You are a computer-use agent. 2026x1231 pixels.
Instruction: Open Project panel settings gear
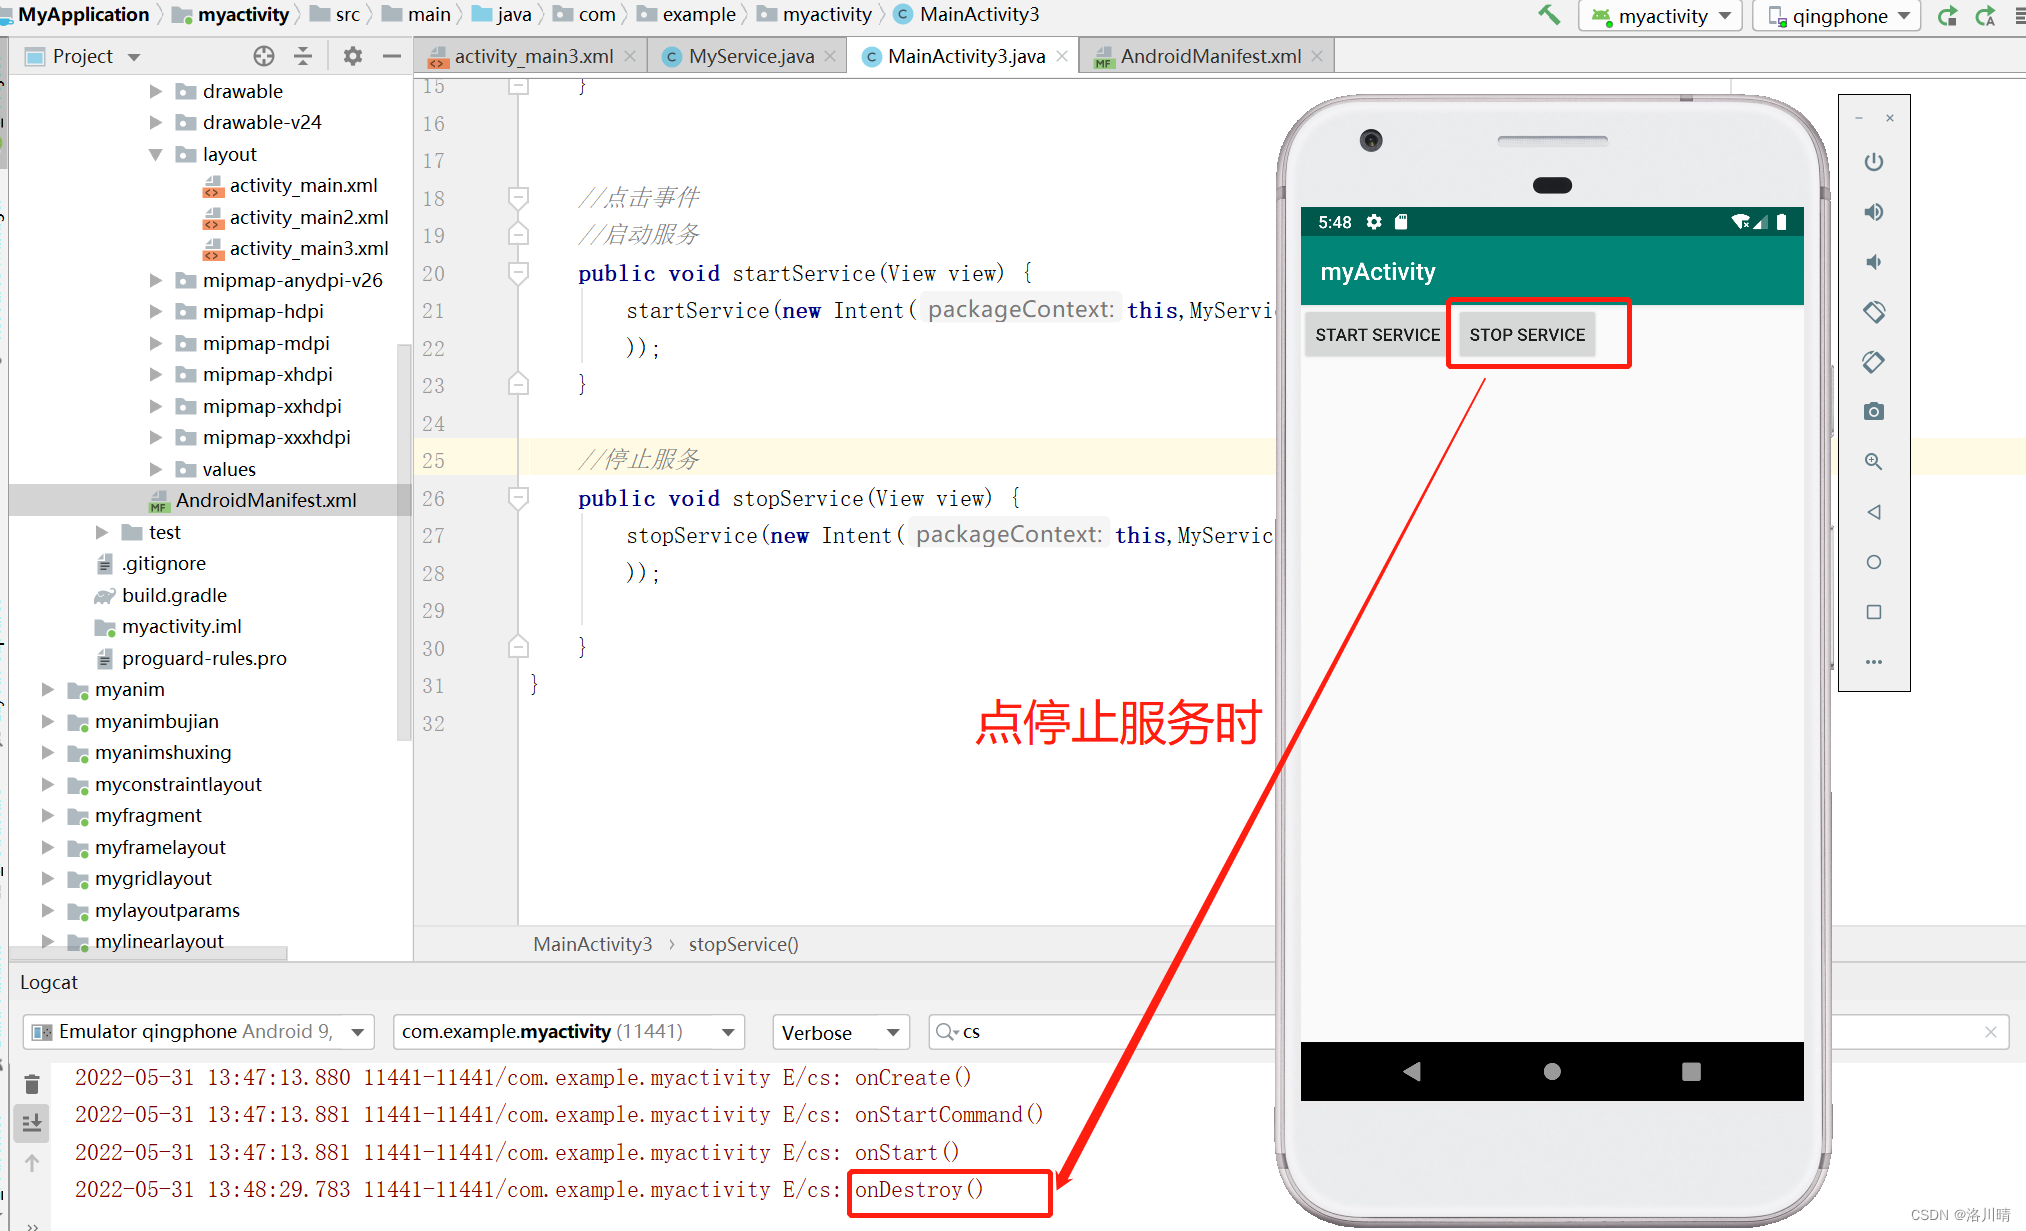[x=352, y=55]
